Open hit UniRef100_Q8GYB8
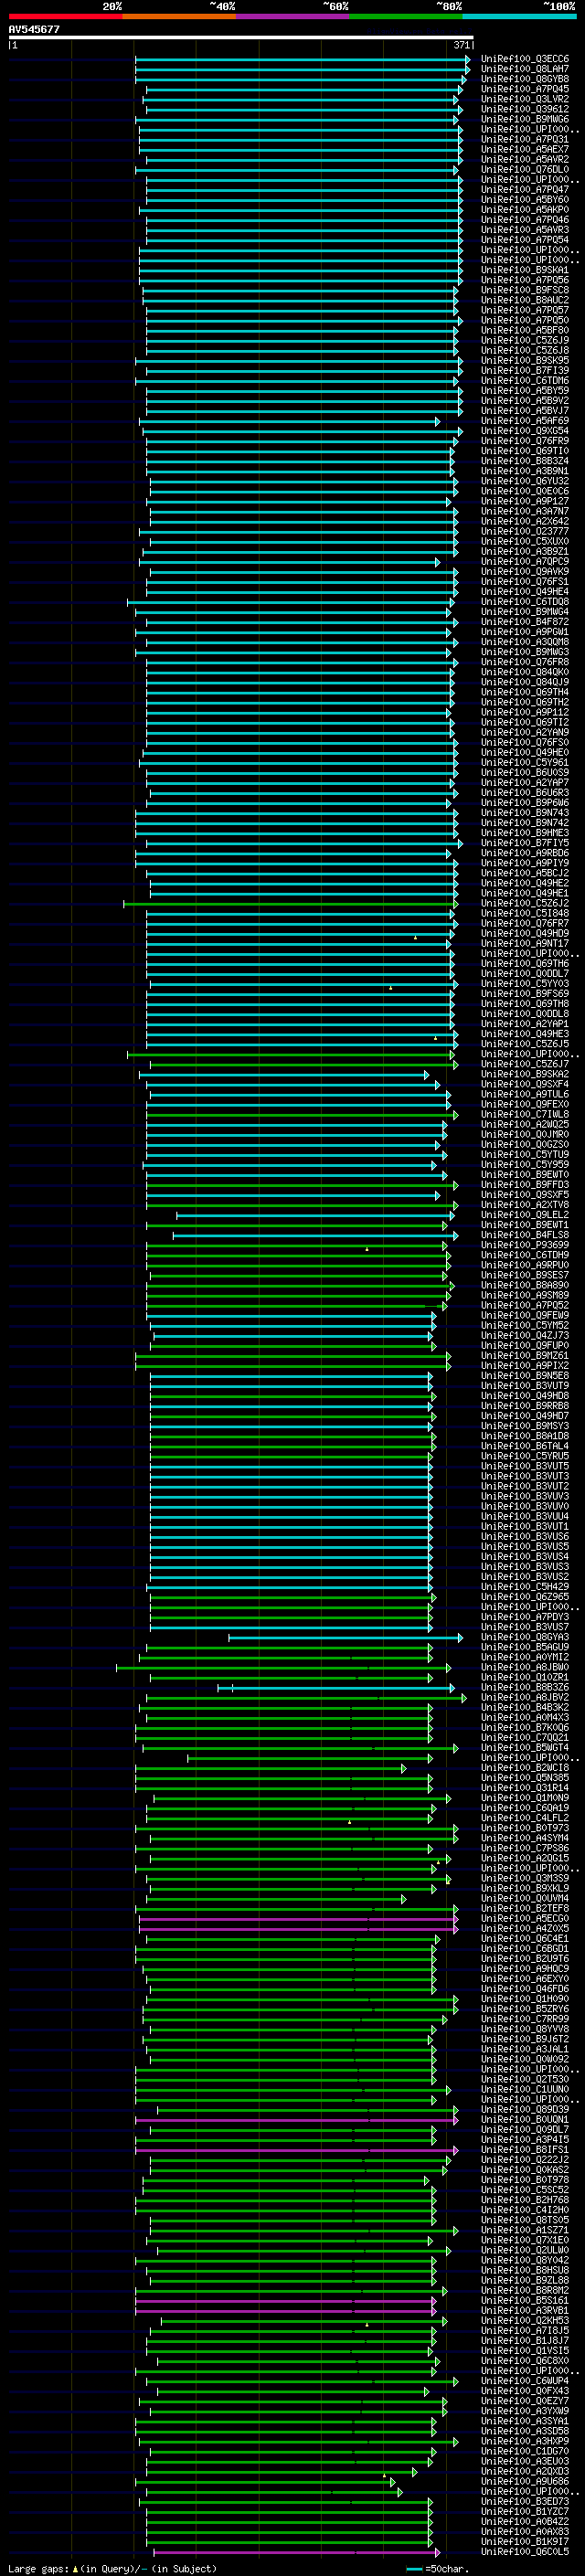585x2576 pixels. (525, 79)
